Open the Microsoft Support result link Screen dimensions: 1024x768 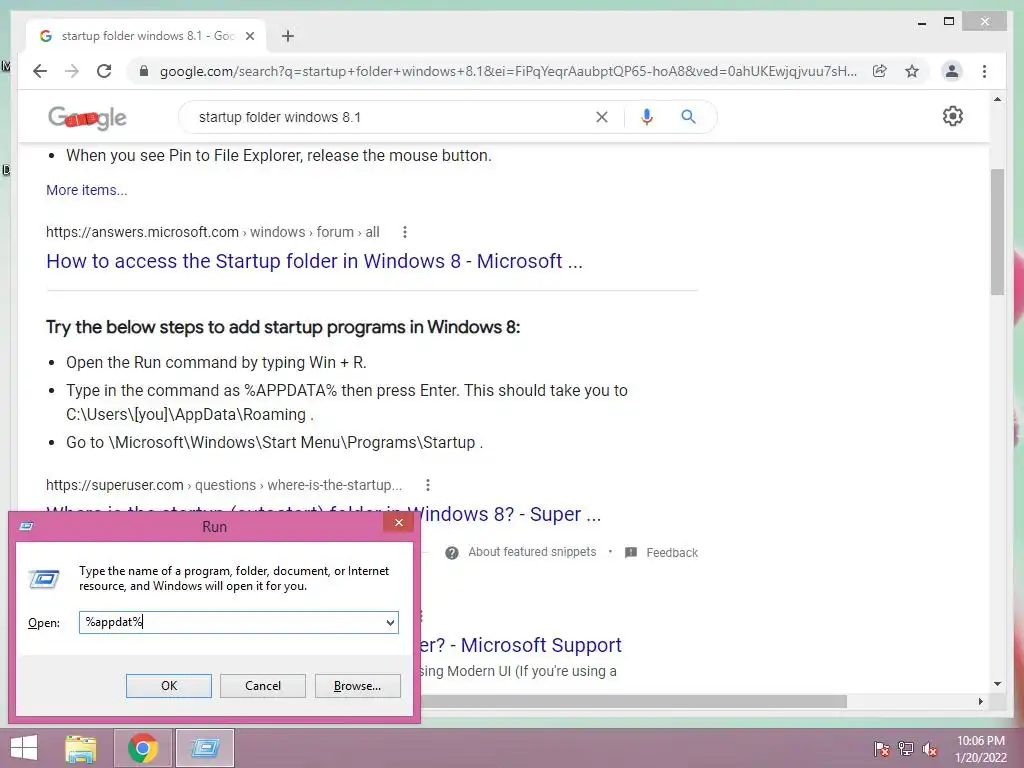click(x=520, y=645)
